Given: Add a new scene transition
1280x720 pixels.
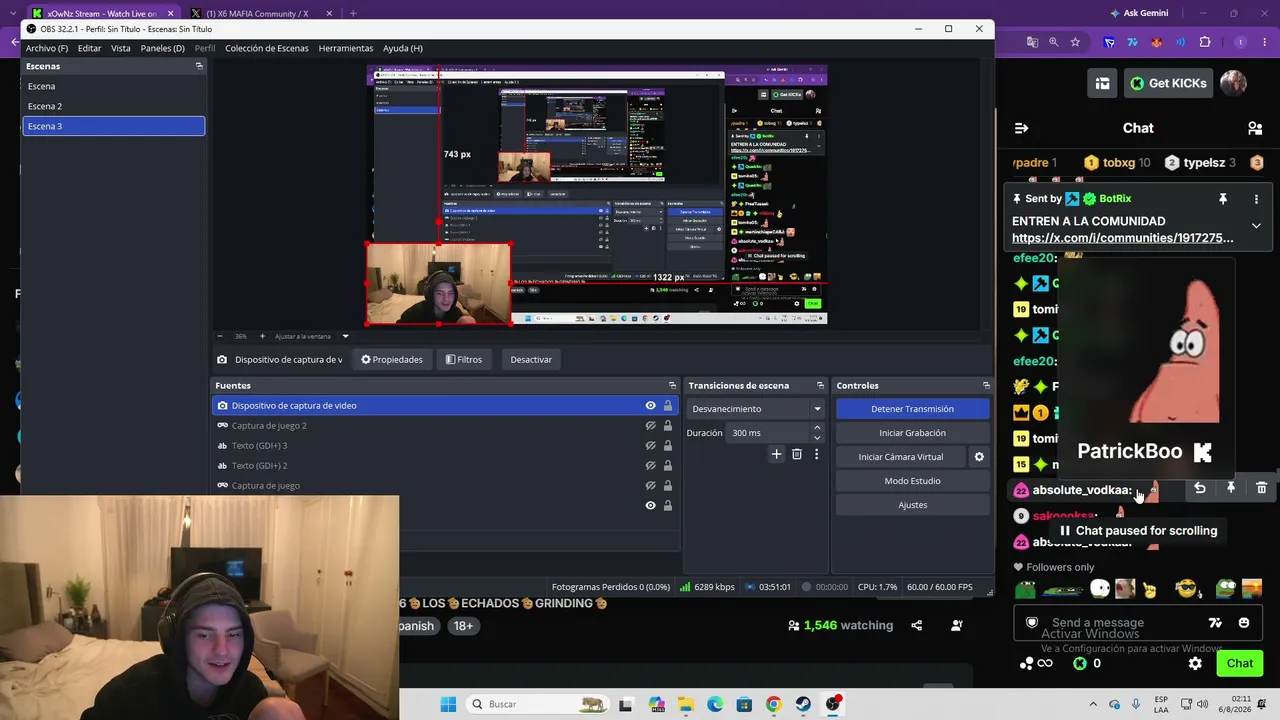Looking at the screenshot, I should 776,454.
